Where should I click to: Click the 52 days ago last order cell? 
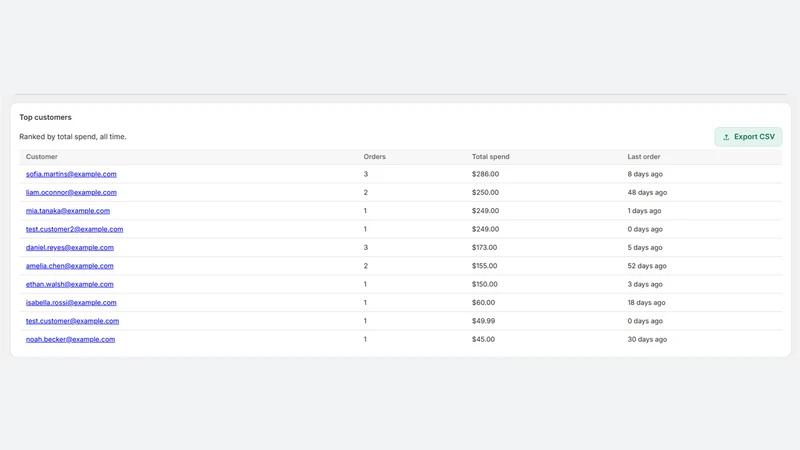(646, 266)
